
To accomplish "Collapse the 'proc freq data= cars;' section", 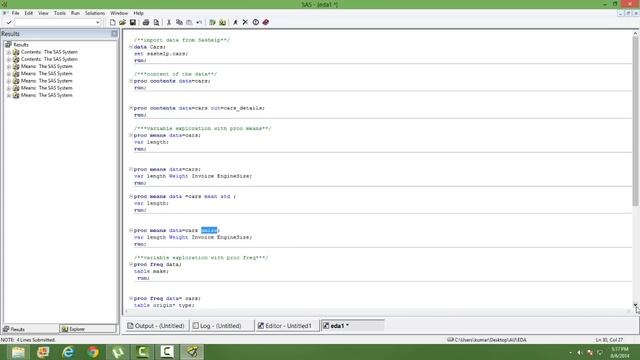I will [131, 298].
